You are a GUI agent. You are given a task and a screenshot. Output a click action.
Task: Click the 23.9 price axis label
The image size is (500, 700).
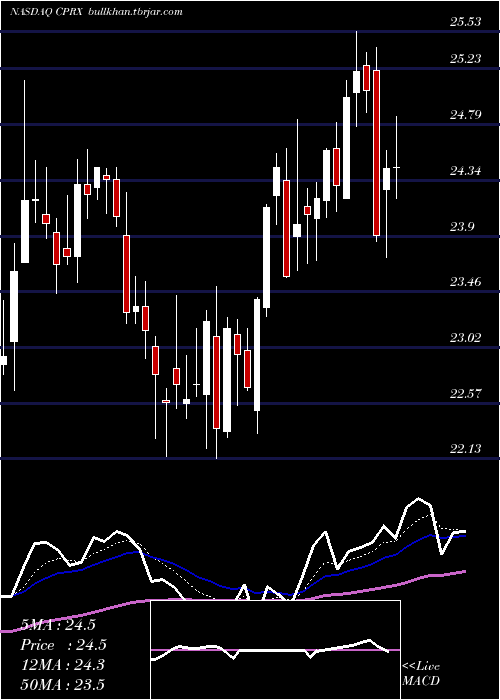tap(462, 227)
